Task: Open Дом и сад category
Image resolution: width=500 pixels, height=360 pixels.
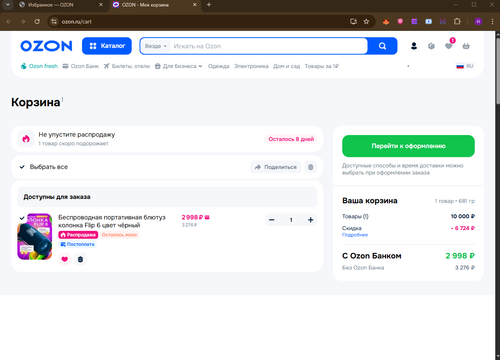Action: pos(287,66)
